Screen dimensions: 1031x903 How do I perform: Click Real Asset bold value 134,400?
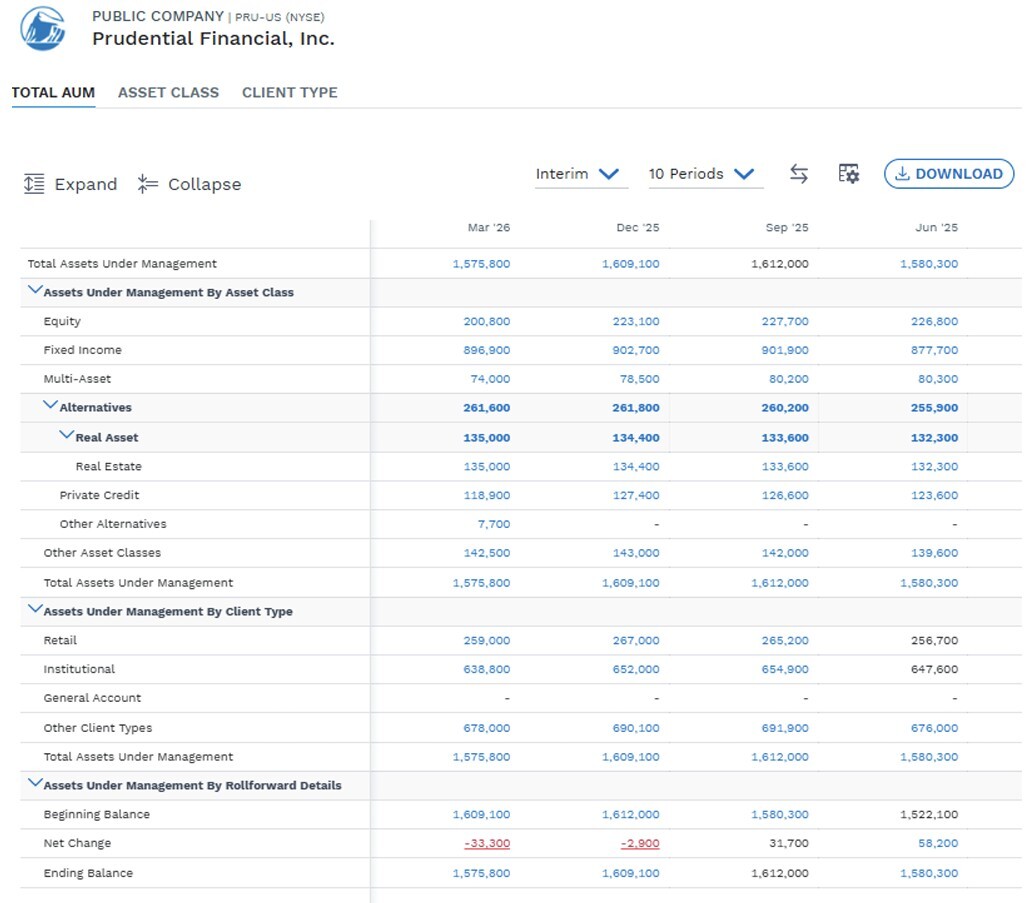tap(636, 438)
